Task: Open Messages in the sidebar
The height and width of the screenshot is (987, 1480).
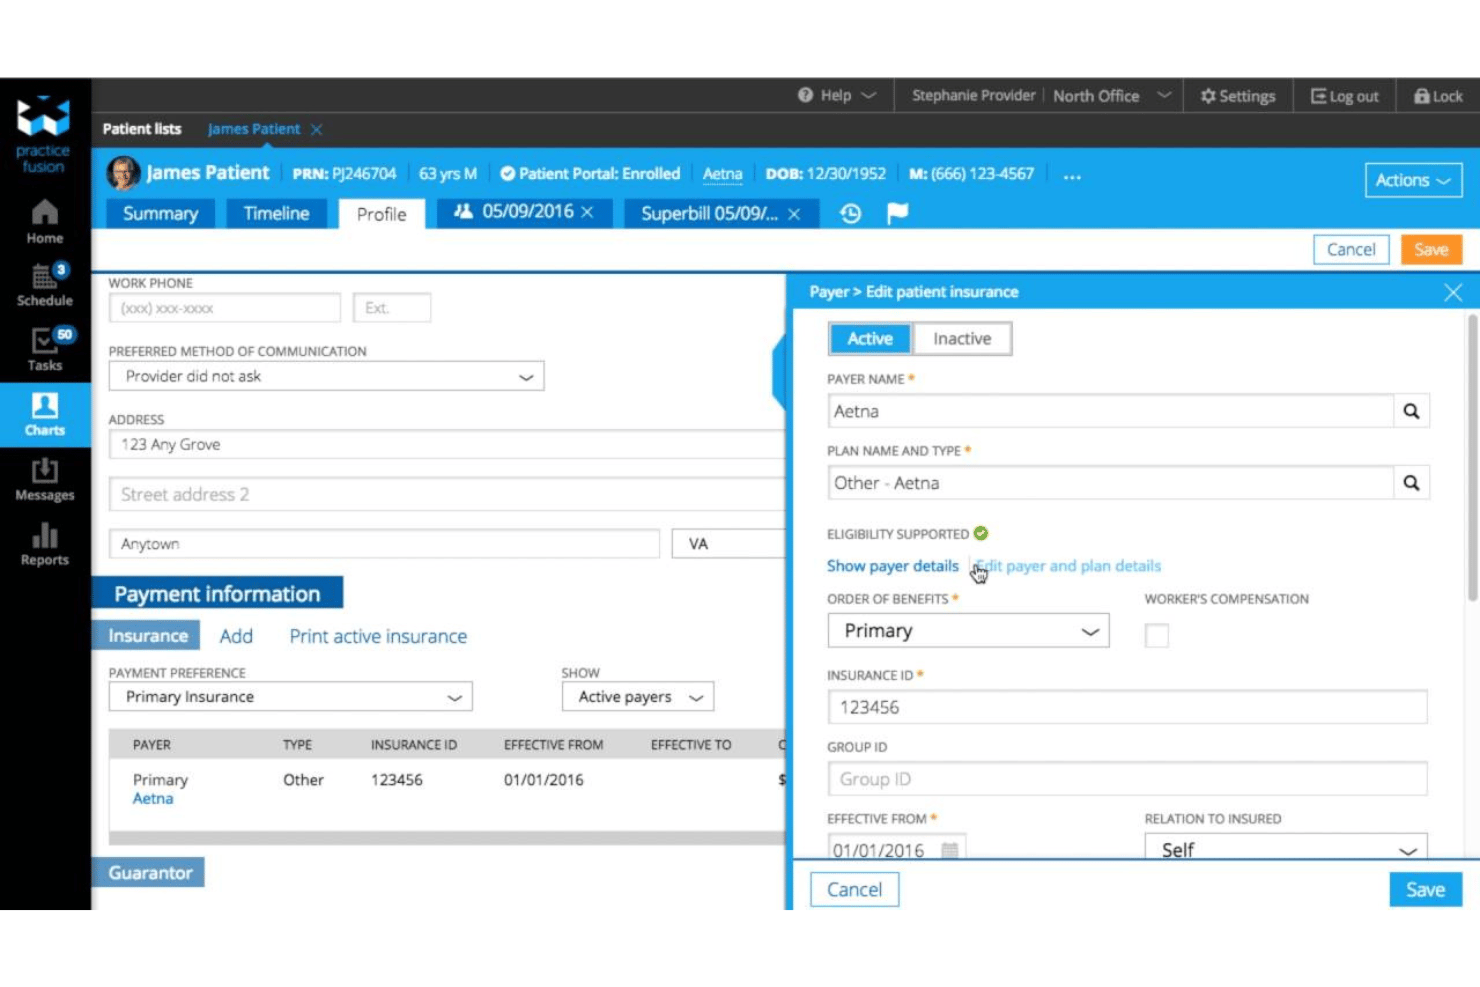Action: (45, 479)
